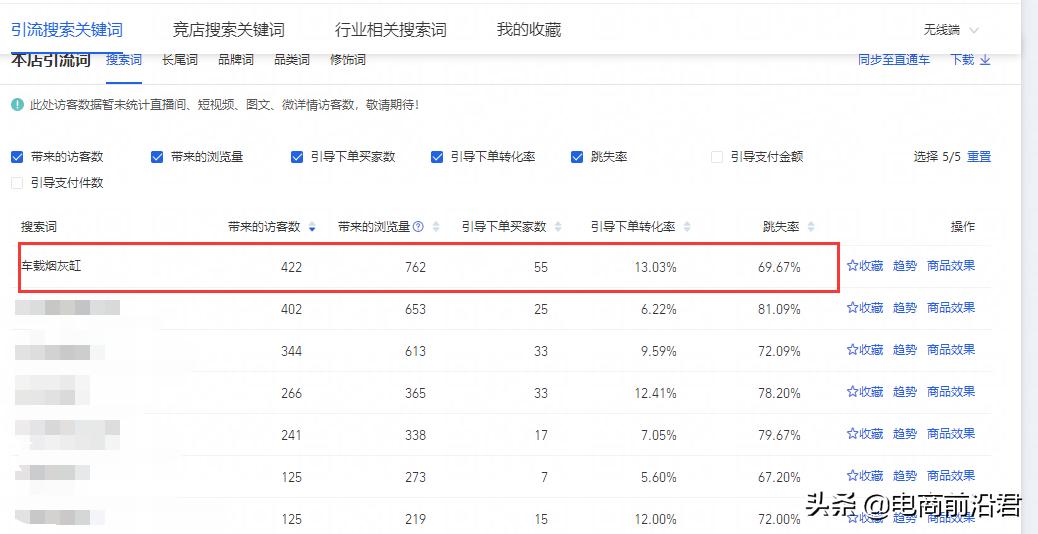Click 同步至直通车 link
Screen dimensions: 1038x534
pyautogui.click(x=894, y=60)
